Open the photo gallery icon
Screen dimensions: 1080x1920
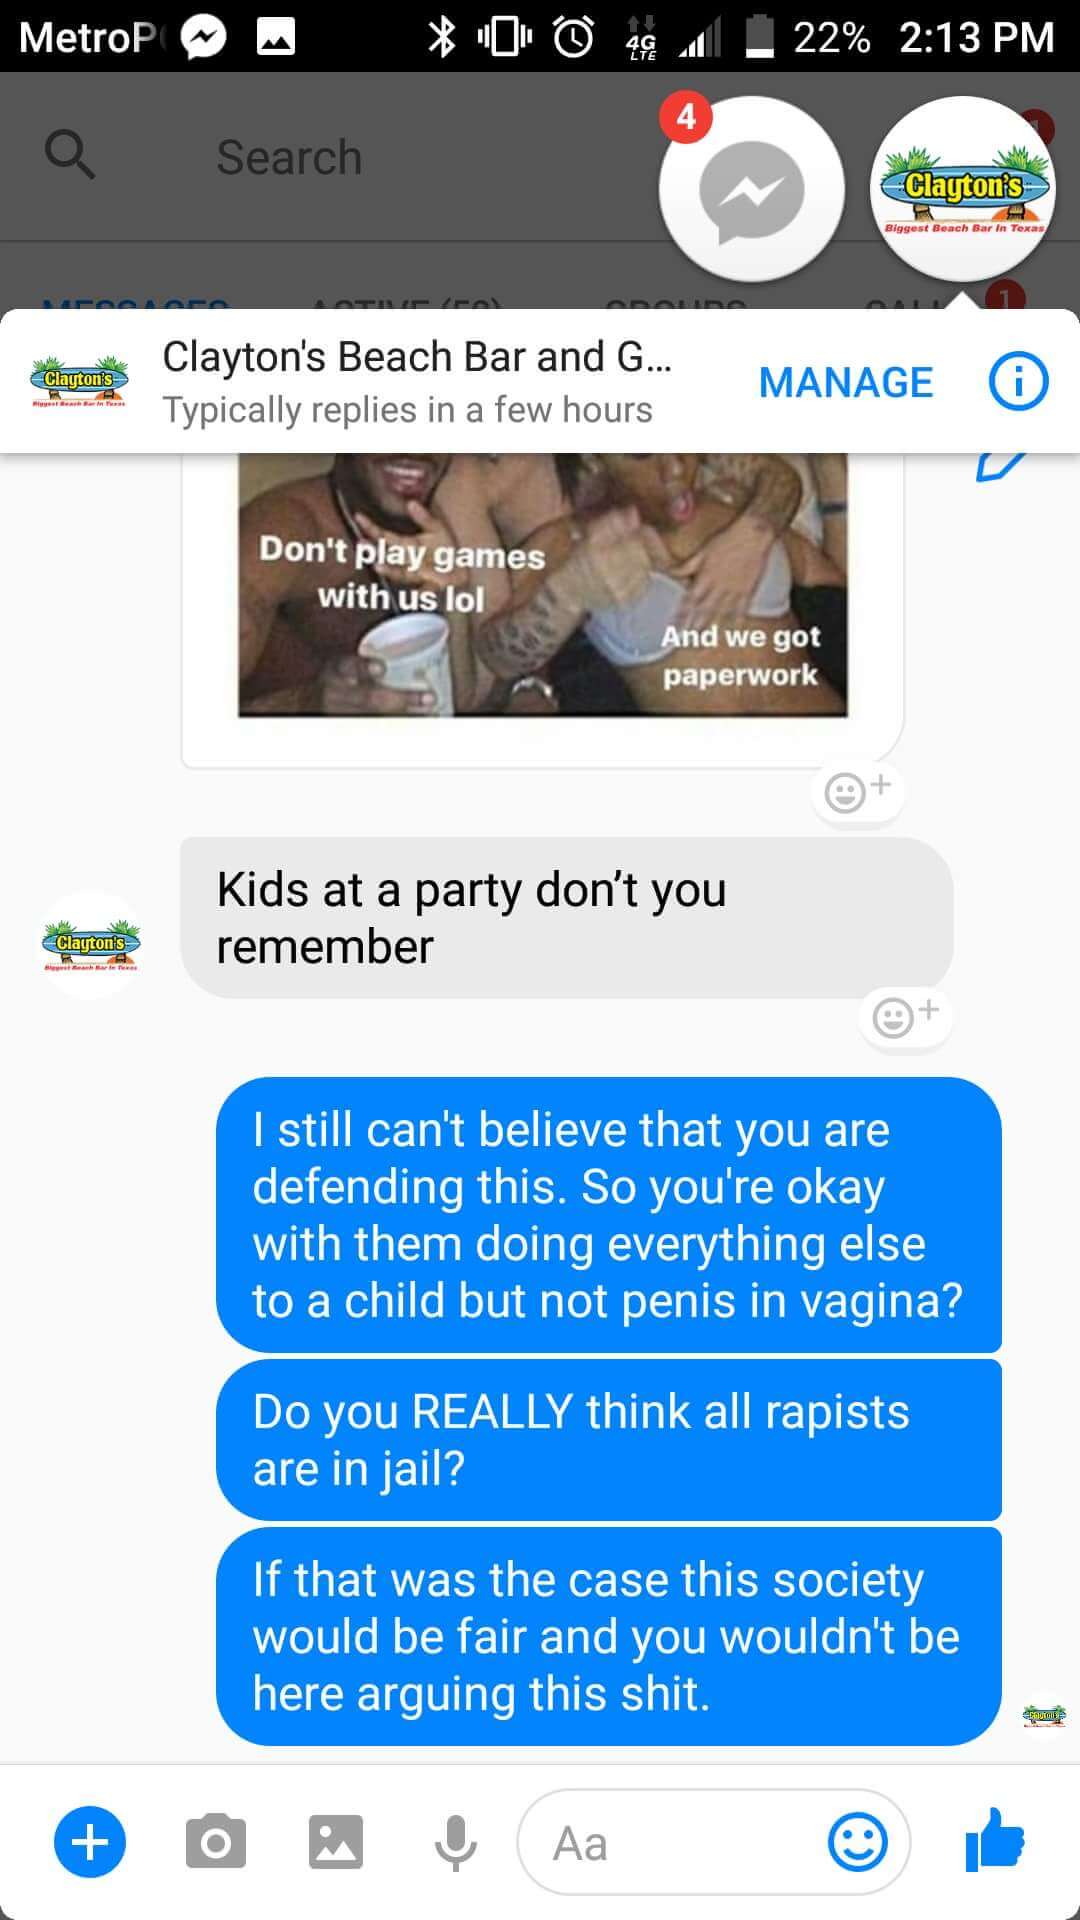336,1842
